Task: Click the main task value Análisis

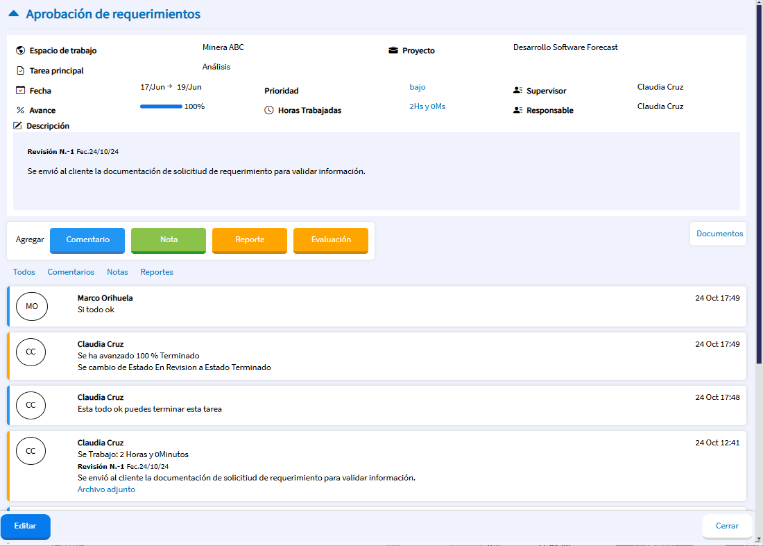Action: click(x=216, y=67)
